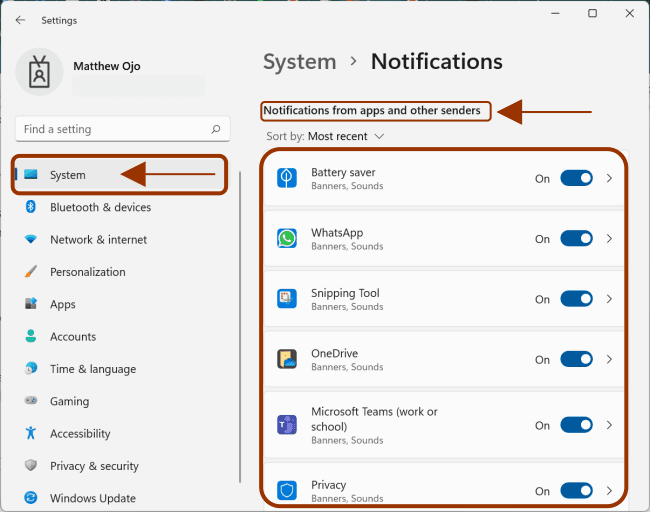Maximize the Settings window
650x512 pixels.
click(x=593, y=13)
